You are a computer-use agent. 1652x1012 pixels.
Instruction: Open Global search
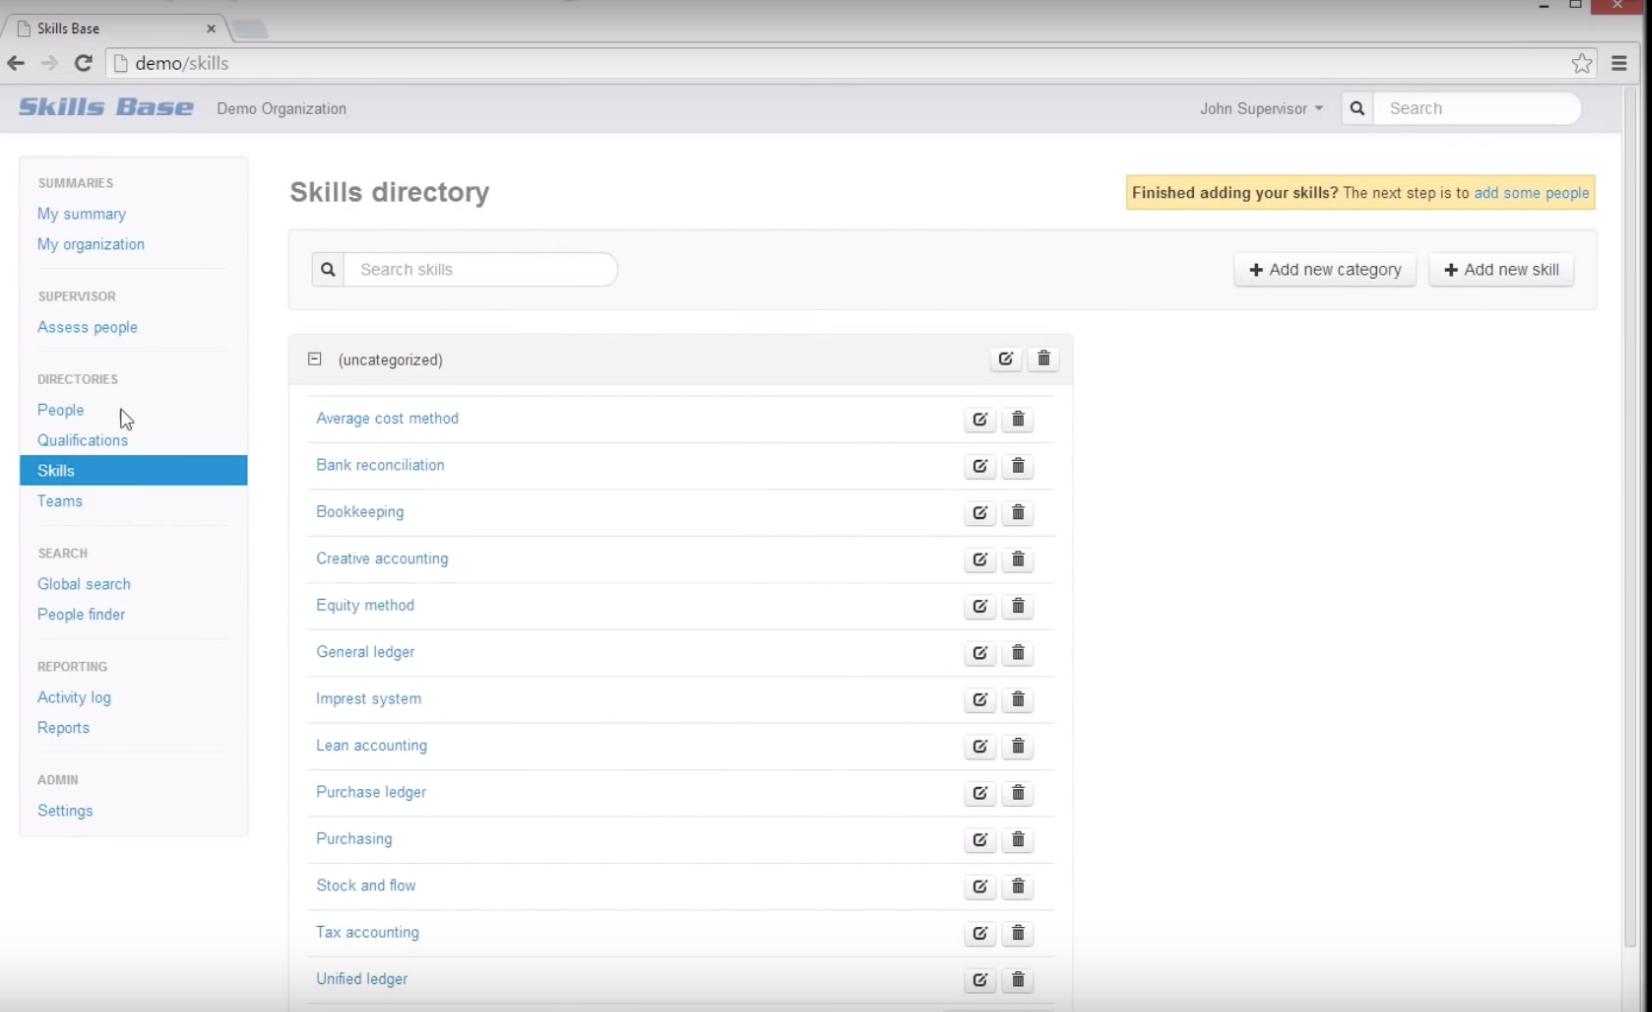pyautogui.click(x=84, y=584)
